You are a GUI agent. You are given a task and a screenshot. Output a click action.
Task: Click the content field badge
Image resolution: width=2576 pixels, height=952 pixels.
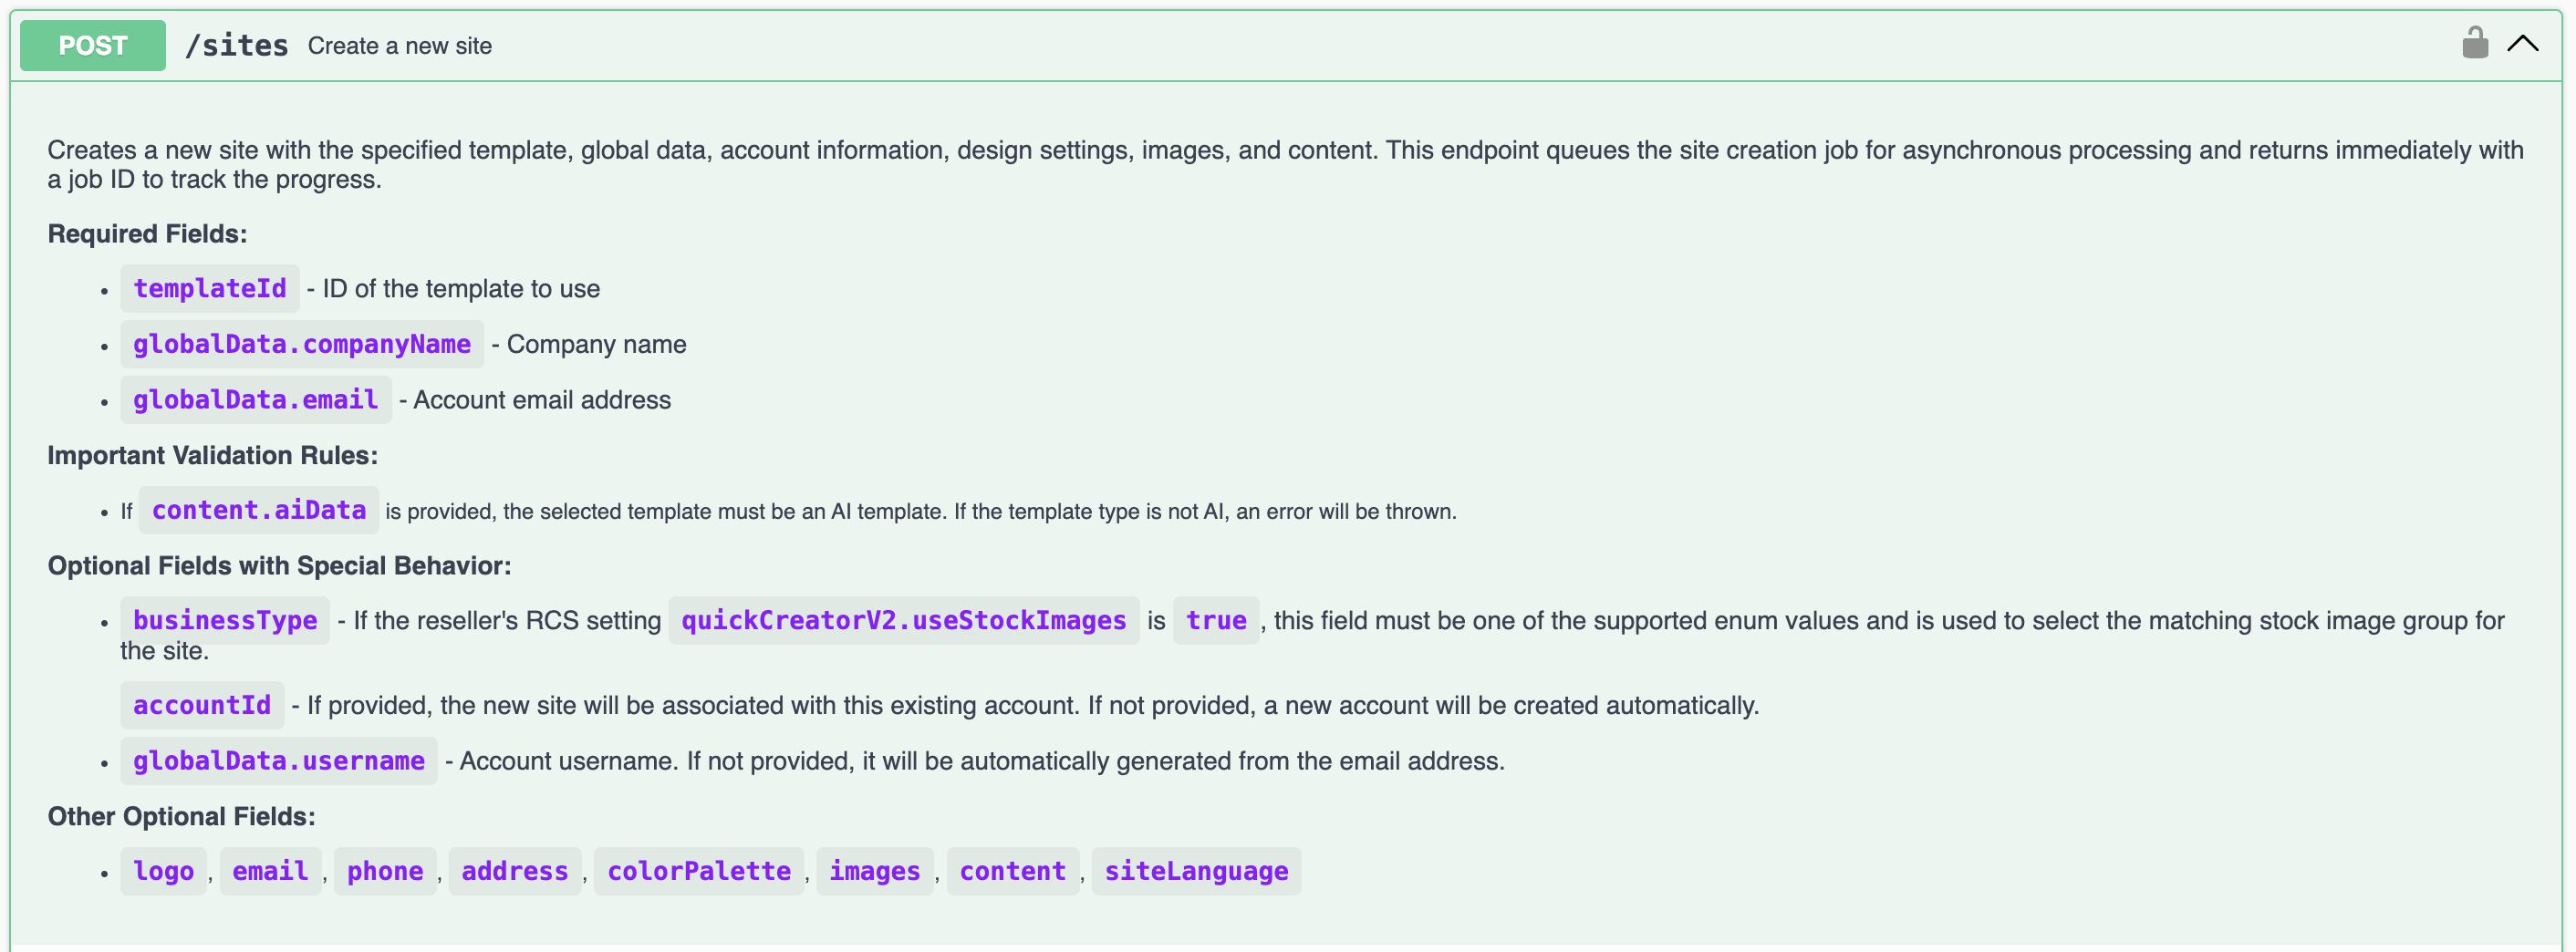1012,870
